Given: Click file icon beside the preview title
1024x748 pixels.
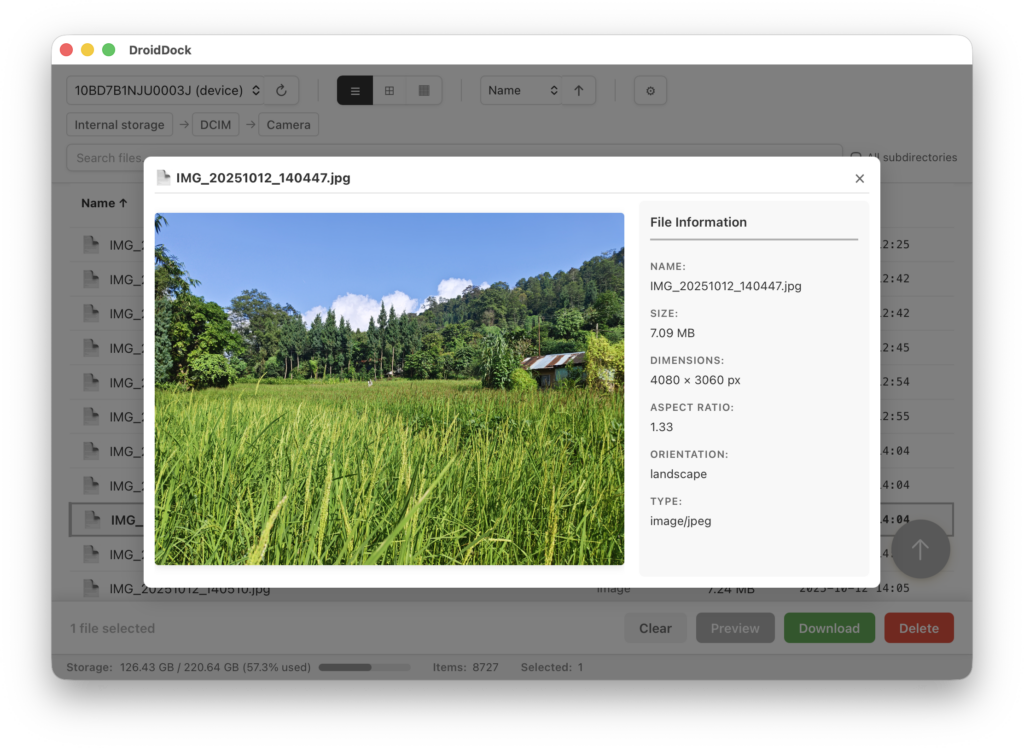Looking at the screenshot, I should (164, 178).
